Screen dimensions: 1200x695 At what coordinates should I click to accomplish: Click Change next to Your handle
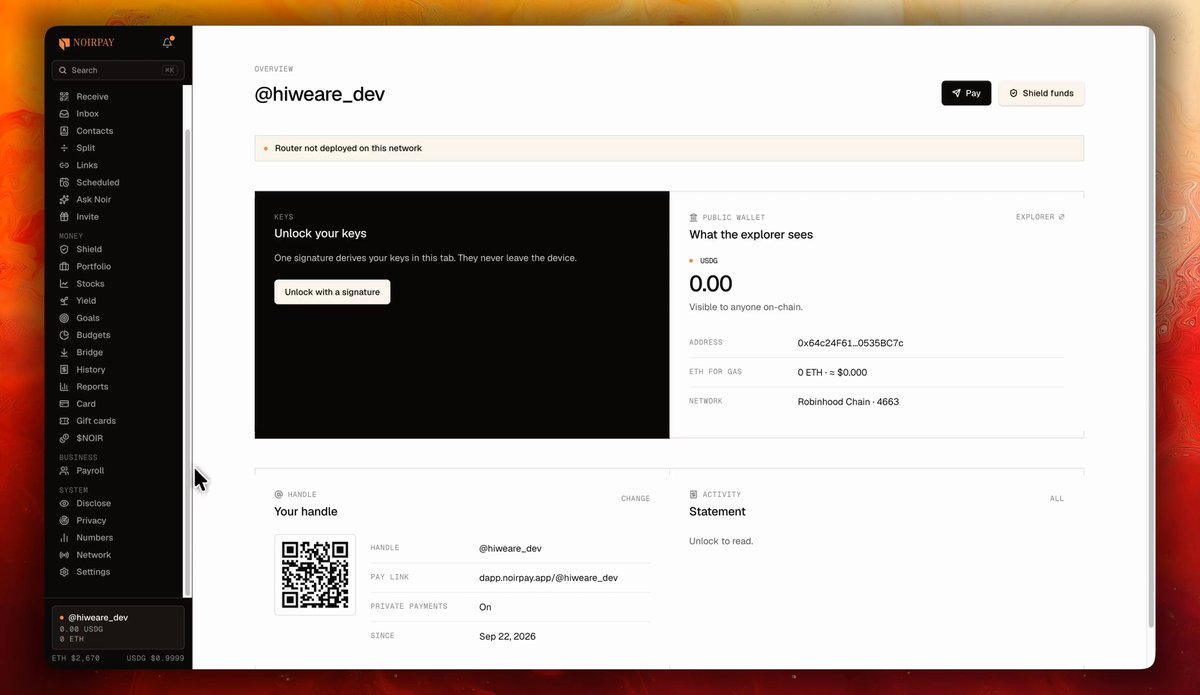point(635,499)
